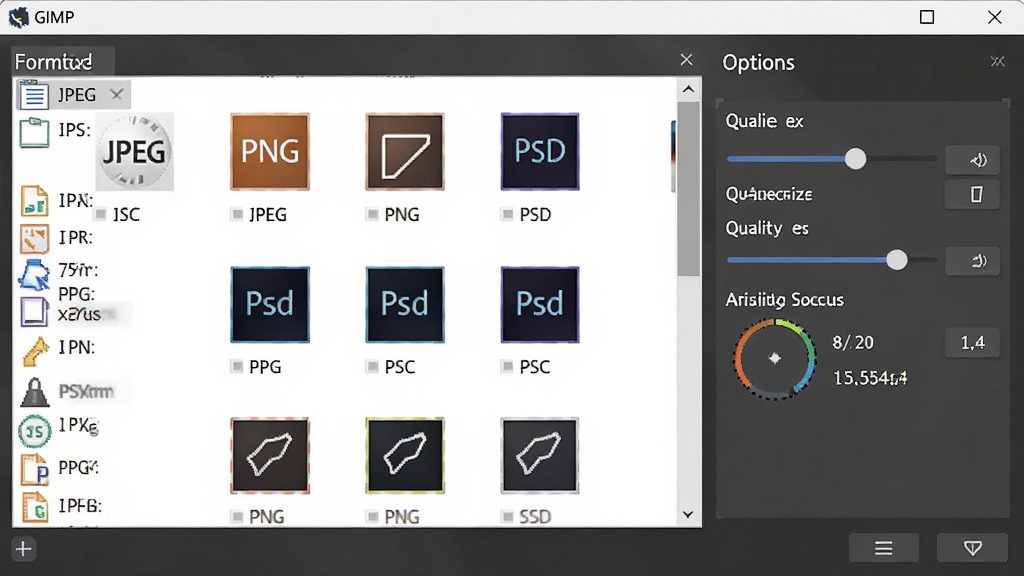The image size is (1024, 576).
Task: Click the blue icon beside 75fr:
Action: (34, 275)
